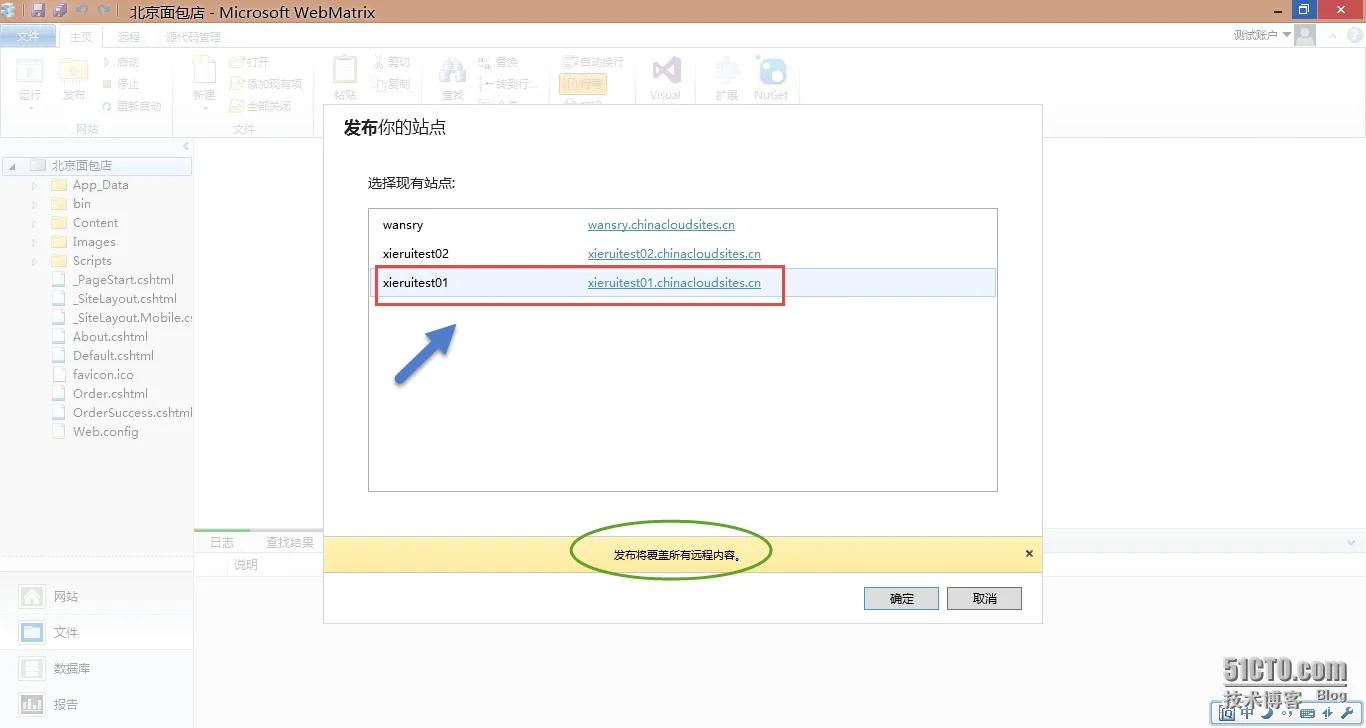1366x728 pixels.
Task: Open xieruitest02.chinacloudsites.cn link
Action: [674, 254]
